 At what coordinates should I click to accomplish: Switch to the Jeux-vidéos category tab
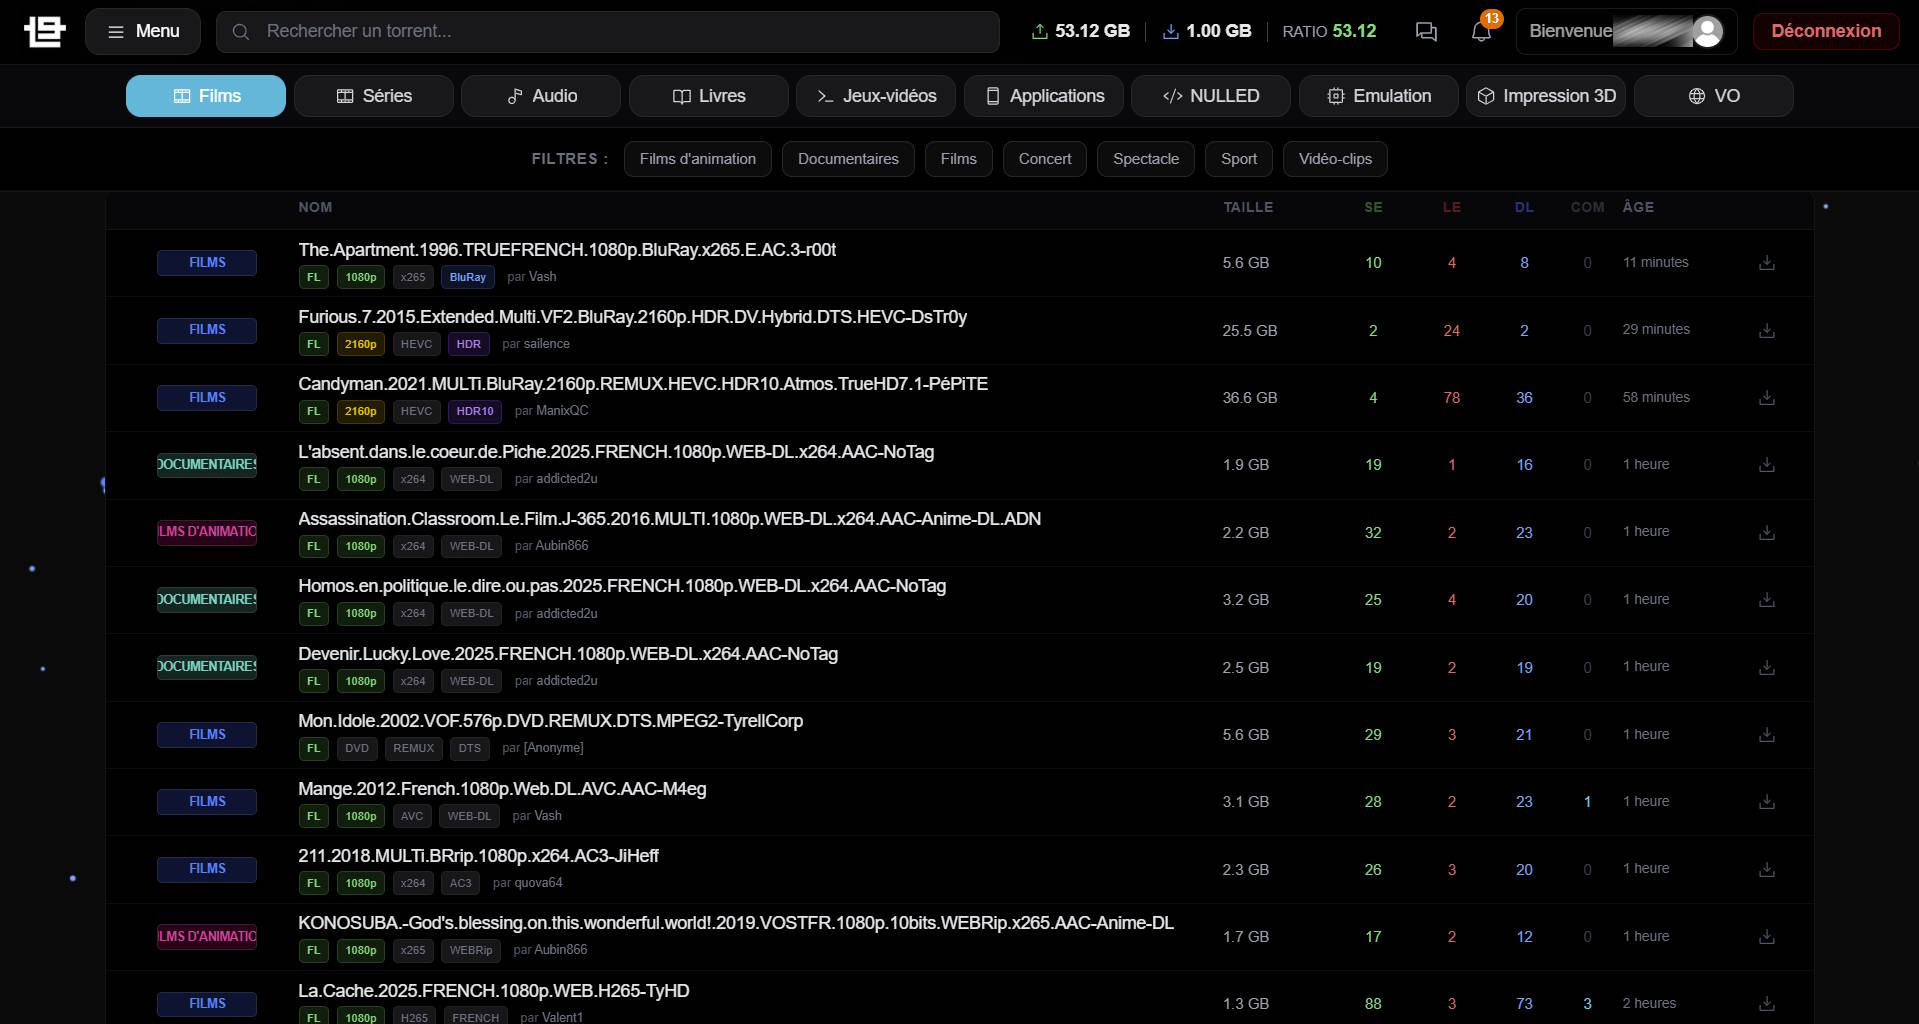click(876, 96)
